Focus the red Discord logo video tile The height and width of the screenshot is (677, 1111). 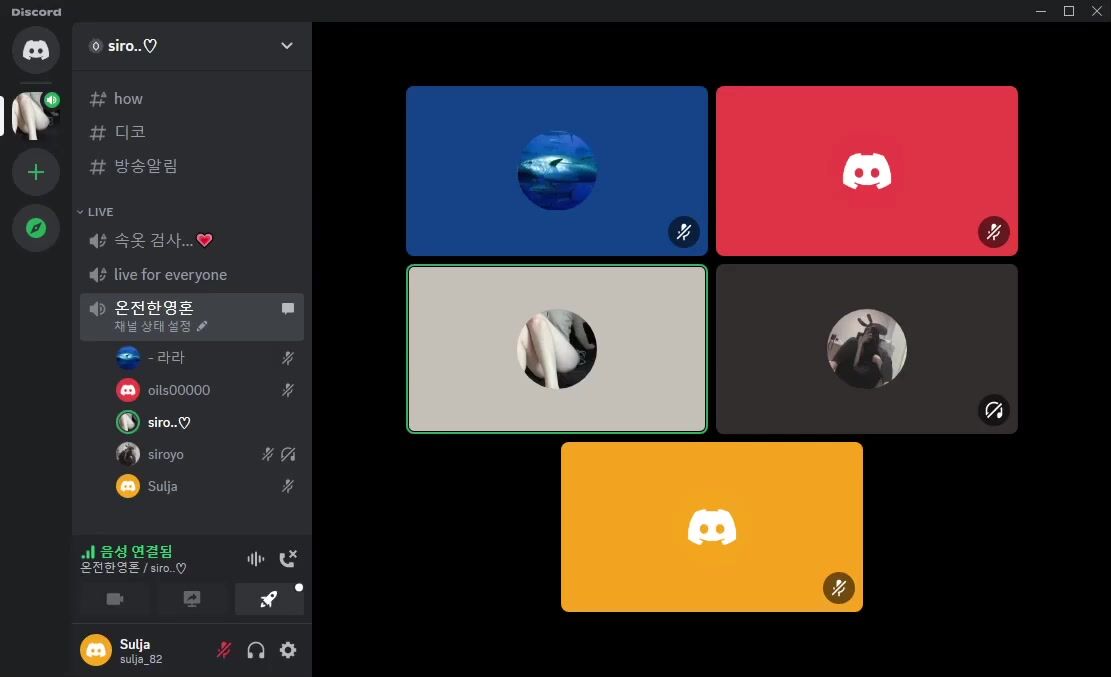[867, 171]
